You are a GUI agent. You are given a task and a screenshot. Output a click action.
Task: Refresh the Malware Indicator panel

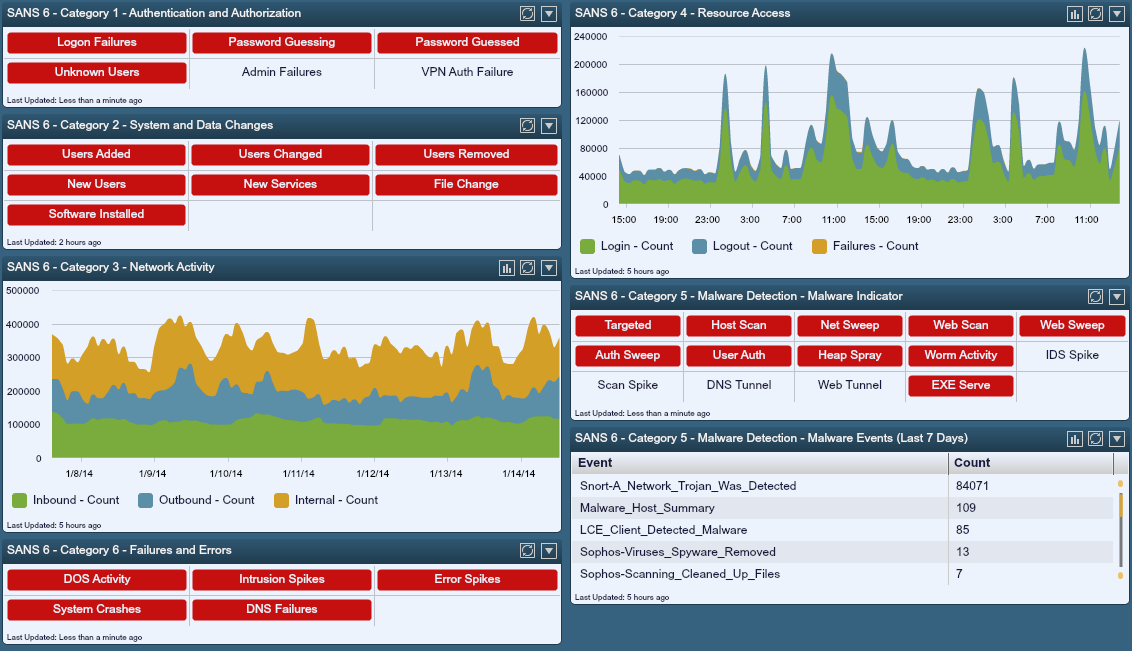1096,297
